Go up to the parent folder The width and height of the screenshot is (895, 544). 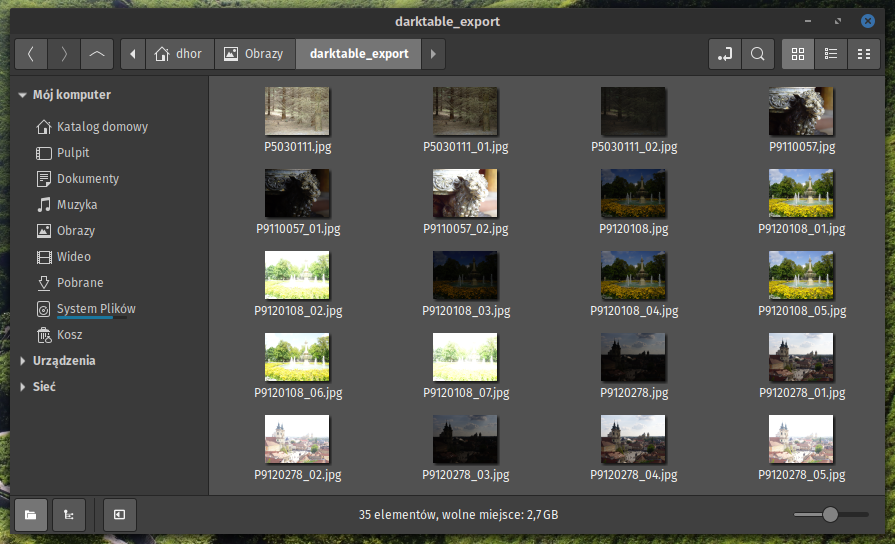(x=97, y=54)
